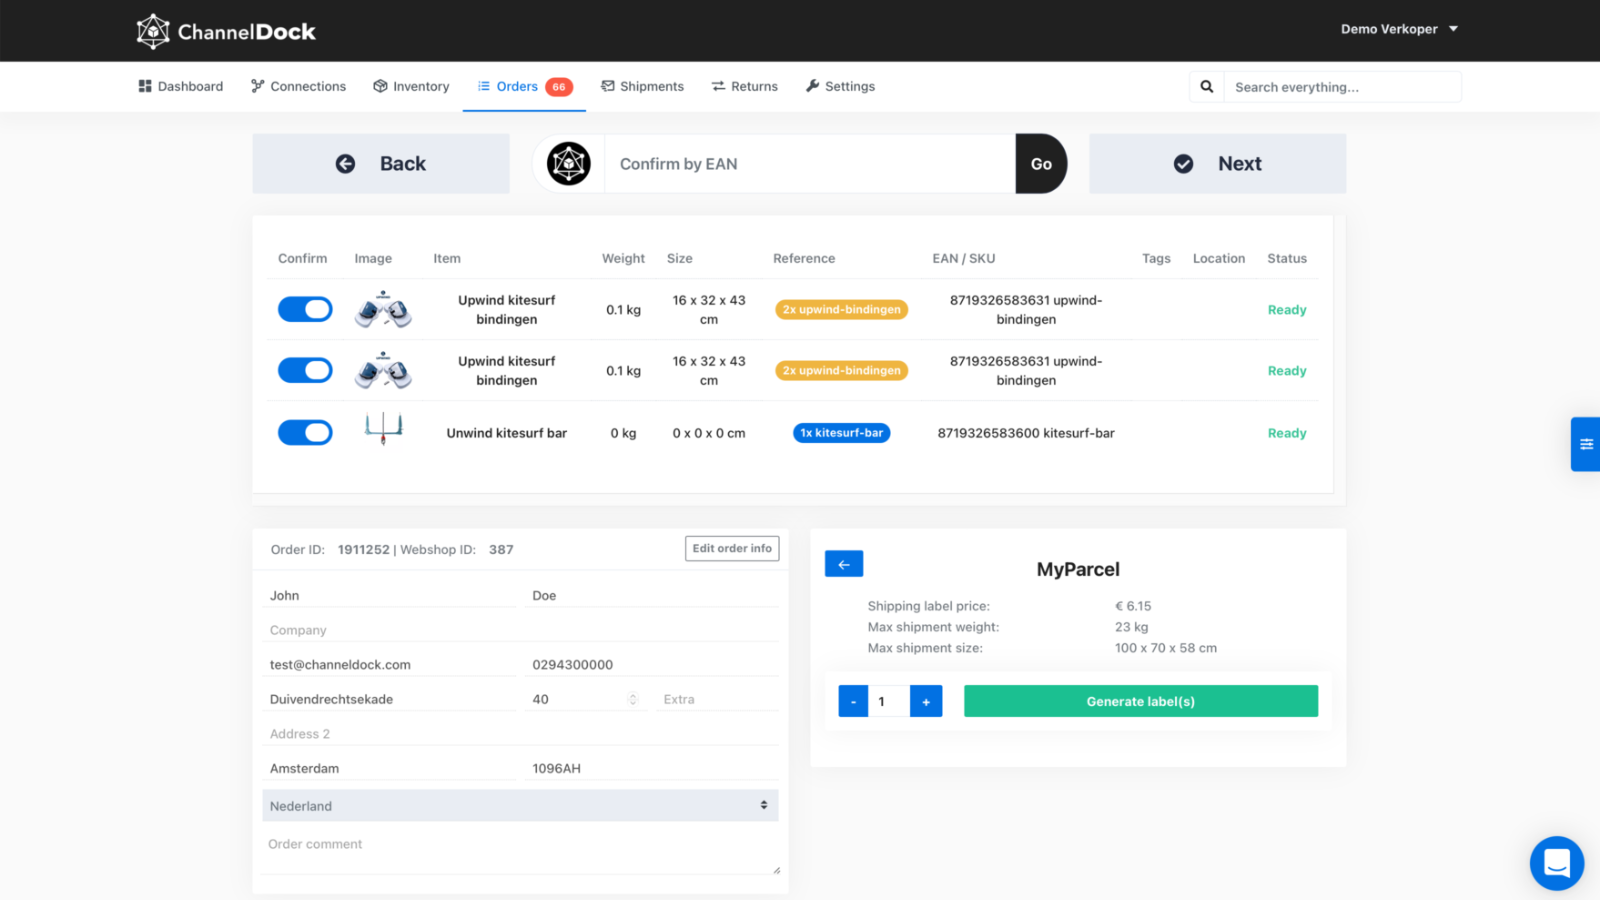Increase label quantity with the plus button
The height and width of the screenshot is (900, 1600).
[926, 700]
